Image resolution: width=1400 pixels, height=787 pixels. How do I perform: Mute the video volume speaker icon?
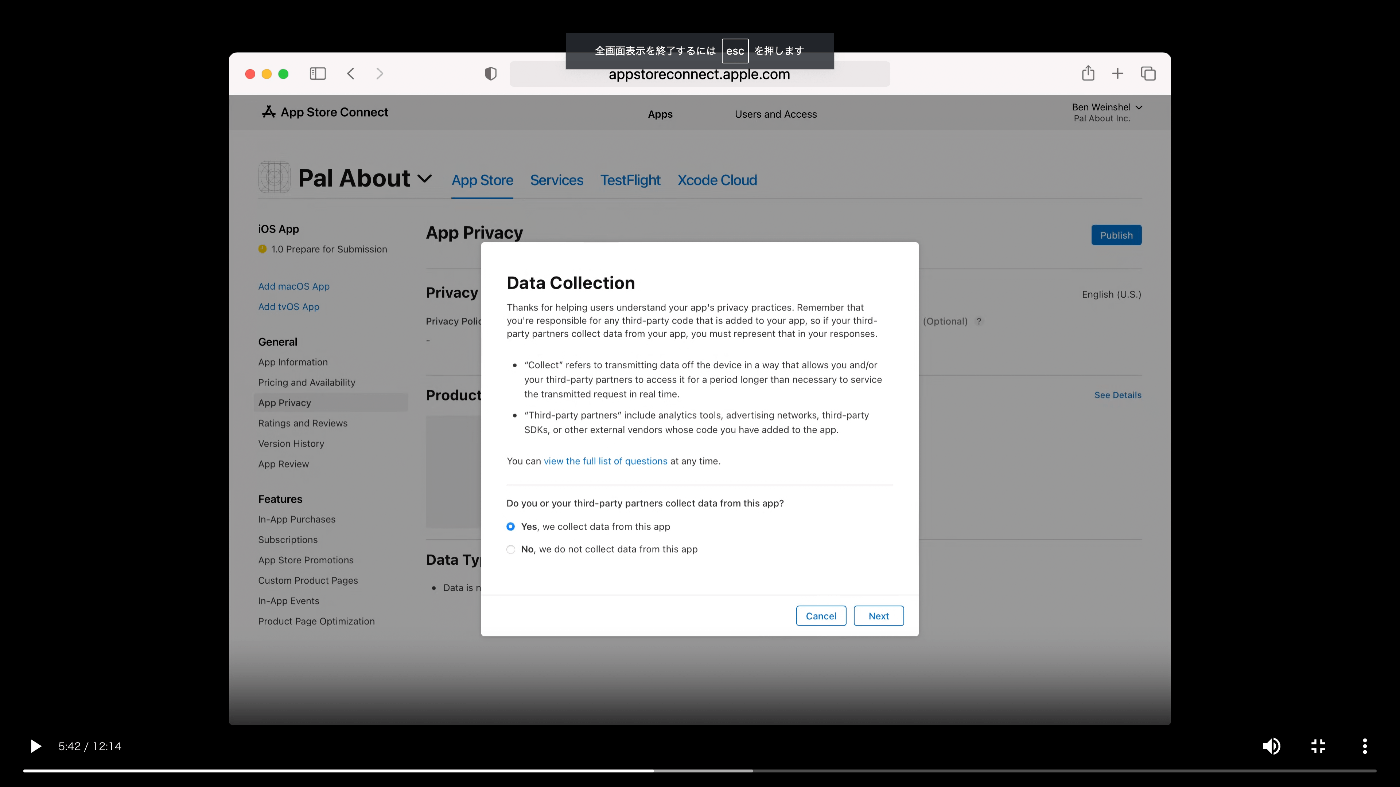coord(1271,746)
